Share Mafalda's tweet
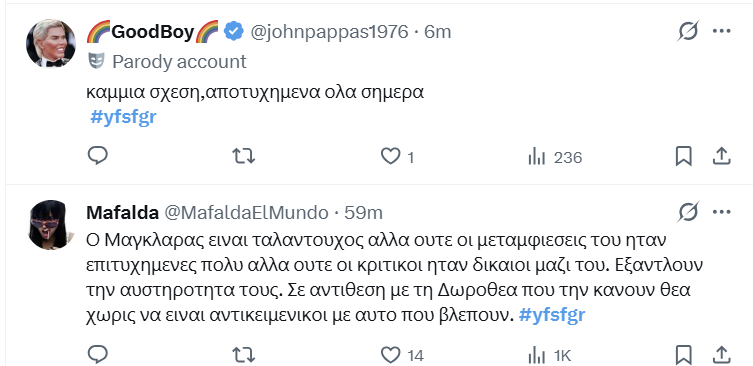The width and height of the screenshot is (753, 366). pyautogui.click(x=721, y=355)
